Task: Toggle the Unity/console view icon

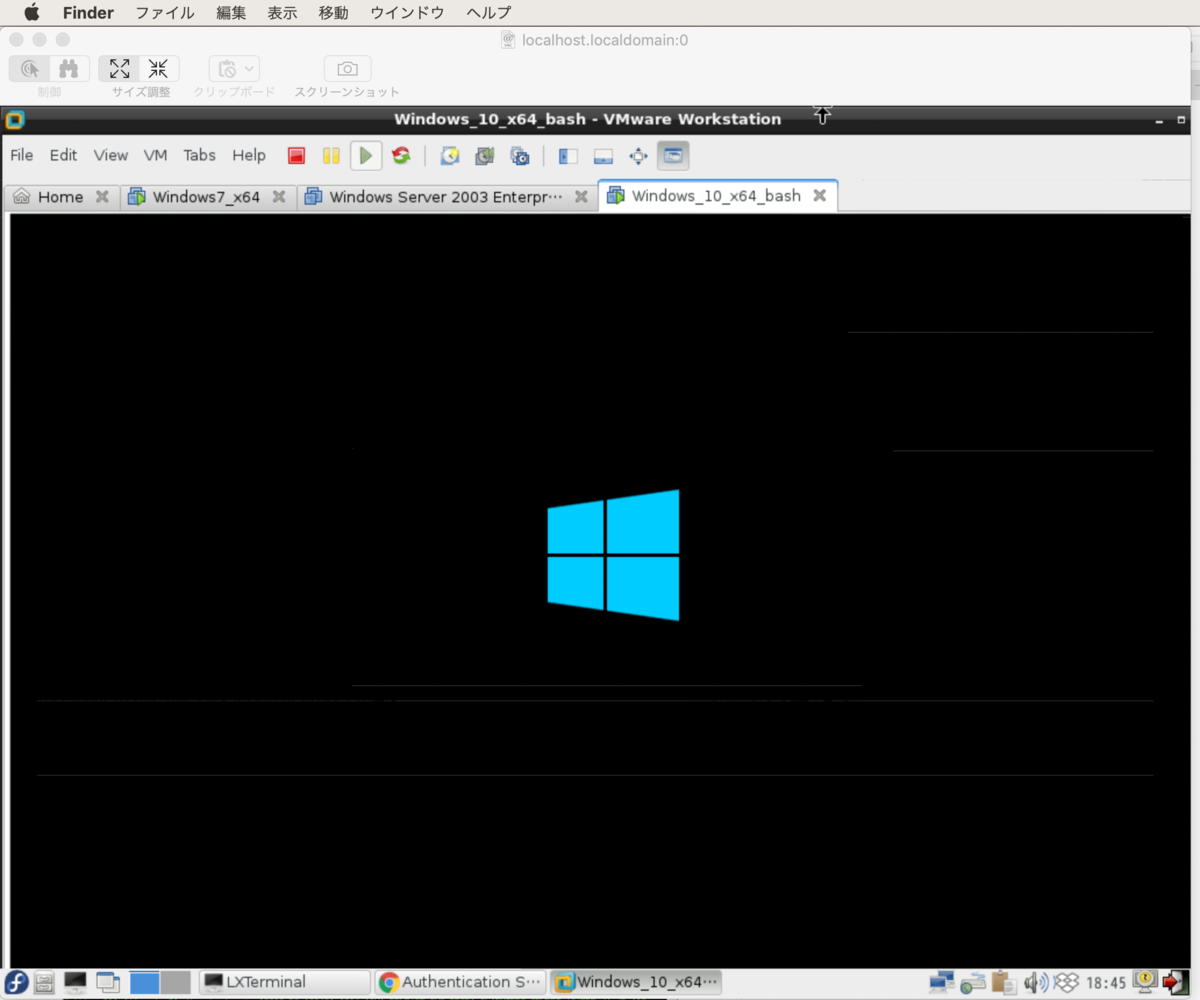Action: click(x=673, y=156)
